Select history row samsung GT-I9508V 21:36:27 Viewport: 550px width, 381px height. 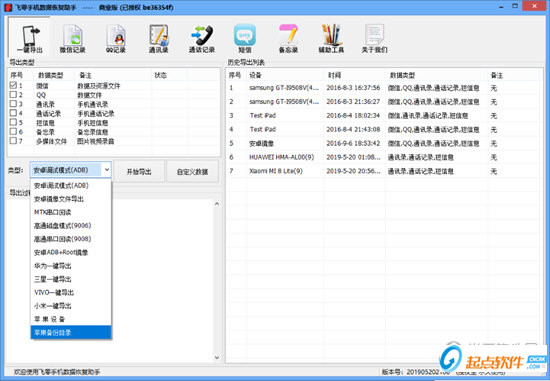[382, 102]
